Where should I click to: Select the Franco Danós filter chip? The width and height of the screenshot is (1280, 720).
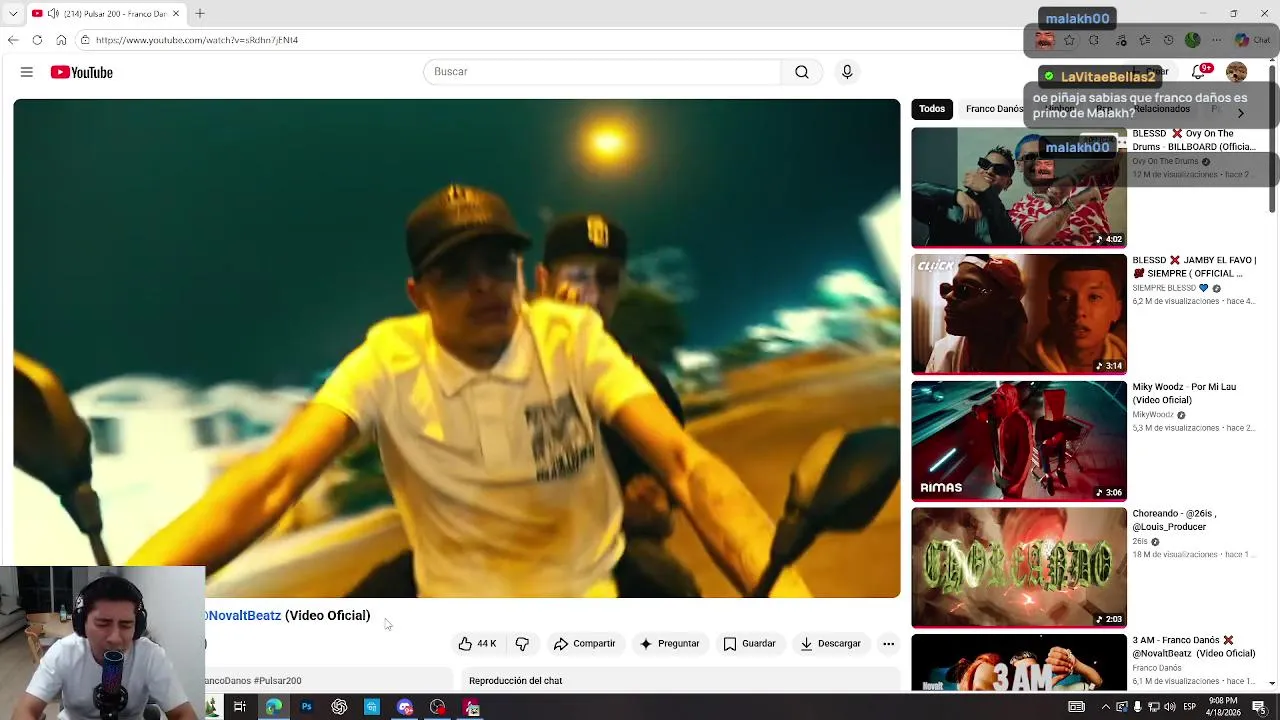(x=994, y=109)
